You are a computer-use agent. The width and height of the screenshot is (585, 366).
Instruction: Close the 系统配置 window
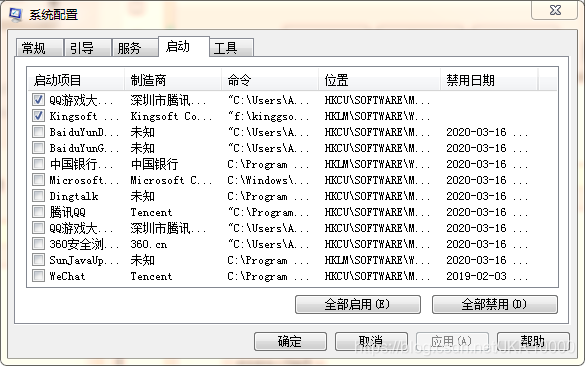pos(555,10)
